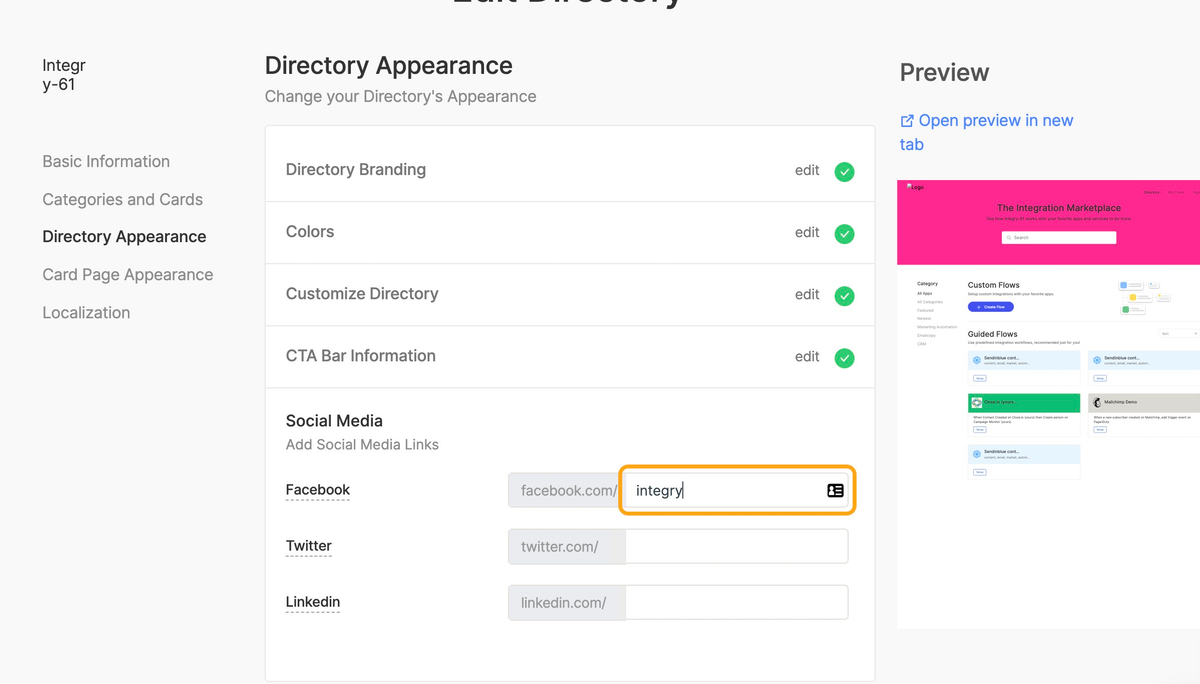Click the Social Media section heading
The width and height of the screenshot is (1200, 684).
(334, 421)
